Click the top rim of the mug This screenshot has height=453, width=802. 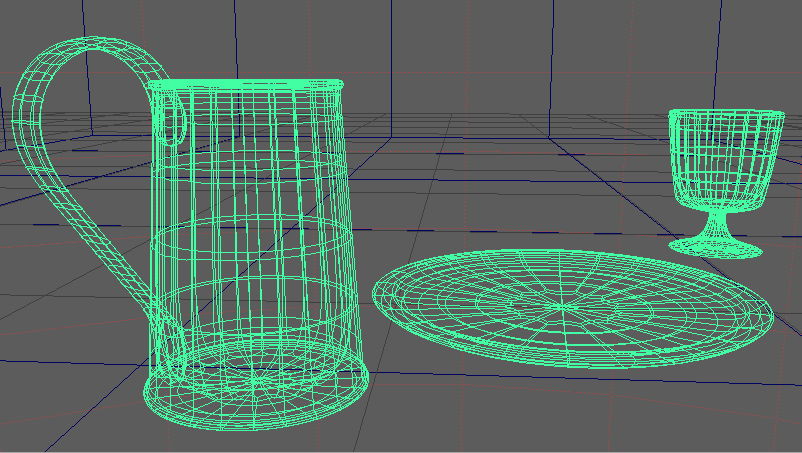246,86
